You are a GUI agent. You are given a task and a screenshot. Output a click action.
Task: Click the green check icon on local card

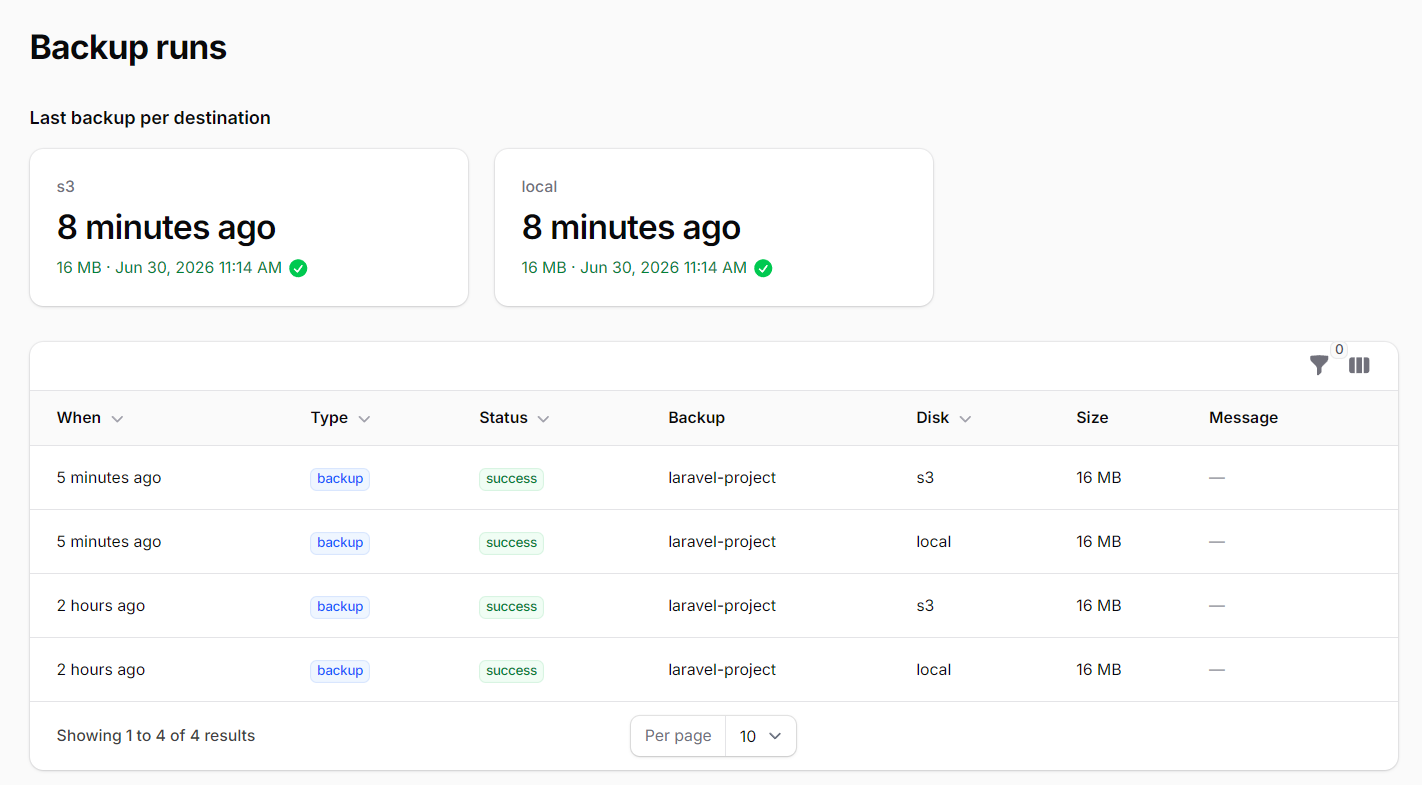coord(763,268)
